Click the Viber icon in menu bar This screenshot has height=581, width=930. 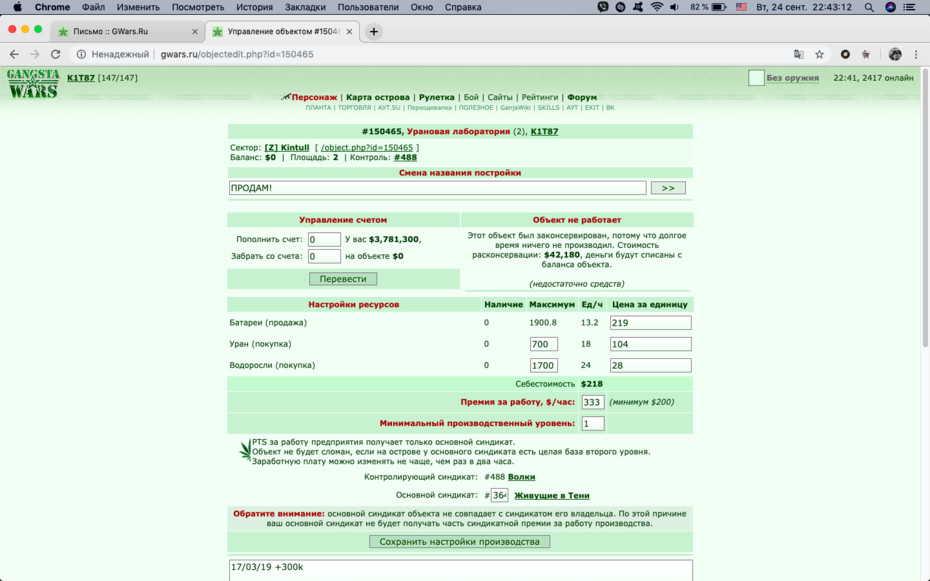[603, 7]
